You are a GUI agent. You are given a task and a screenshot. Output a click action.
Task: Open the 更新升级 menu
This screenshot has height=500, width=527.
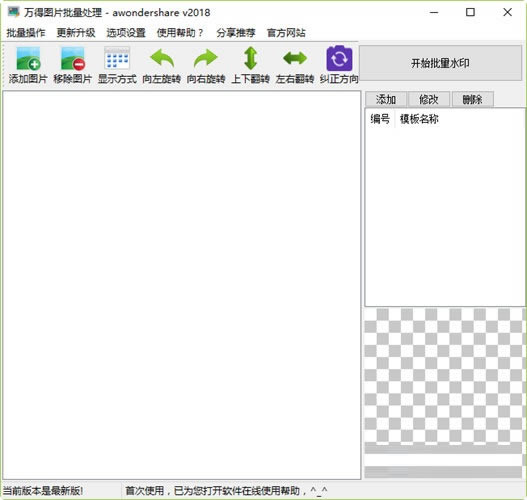(x=76, y=33)
